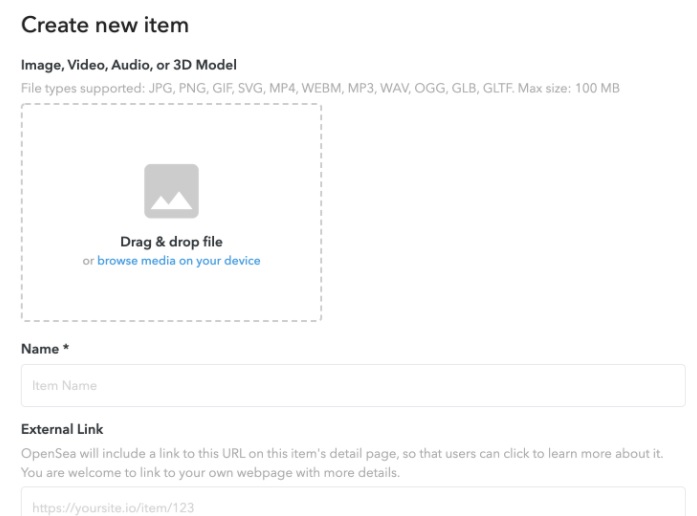
Task: Click the Item Name placeholder text
Action: tap(64, 385)
